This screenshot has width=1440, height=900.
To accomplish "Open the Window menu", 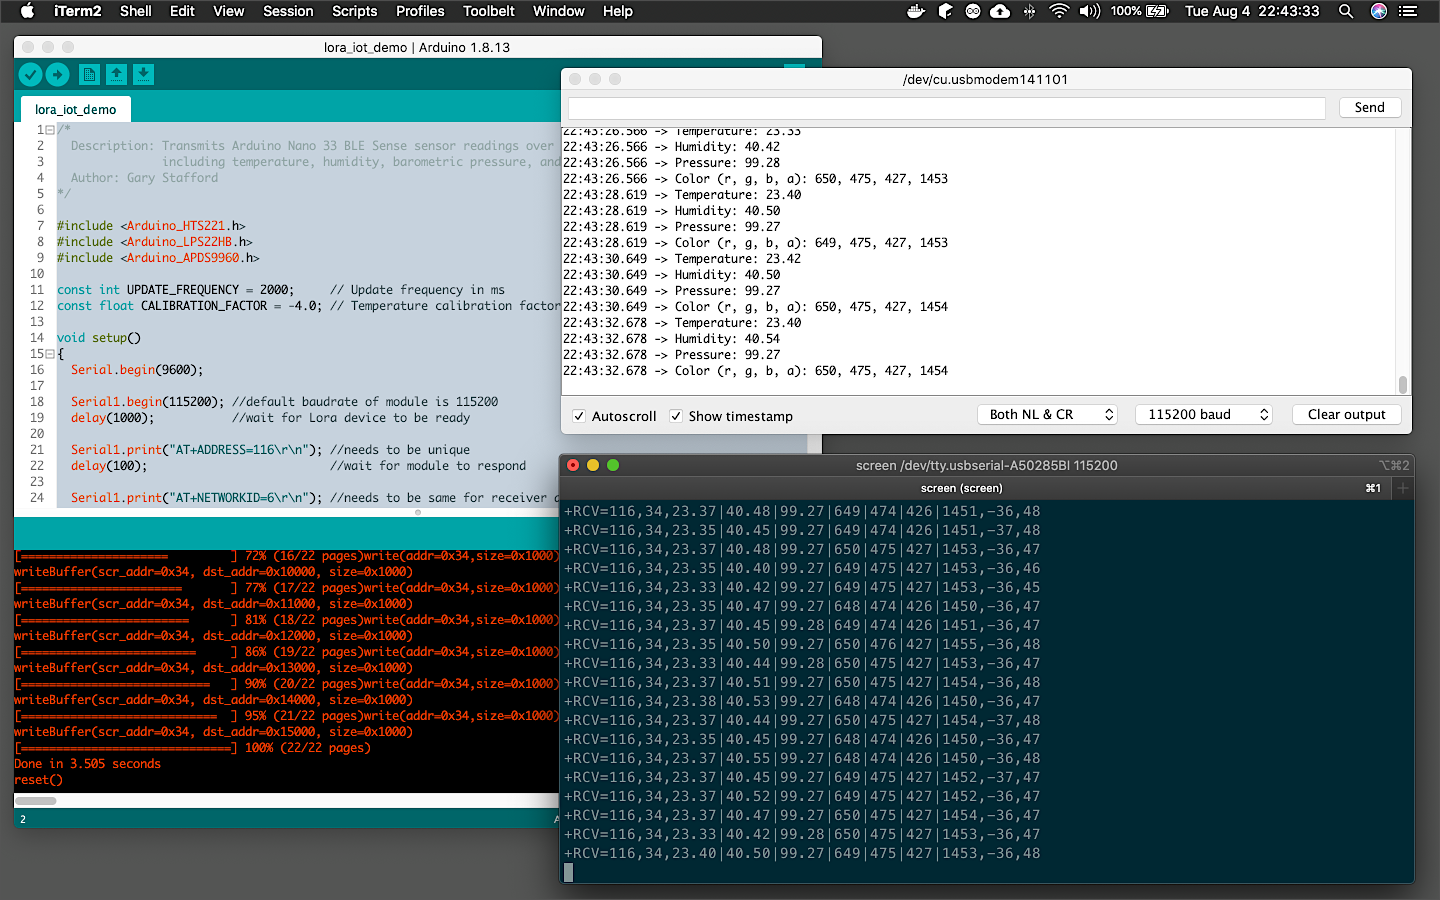I will coord(559,11).
